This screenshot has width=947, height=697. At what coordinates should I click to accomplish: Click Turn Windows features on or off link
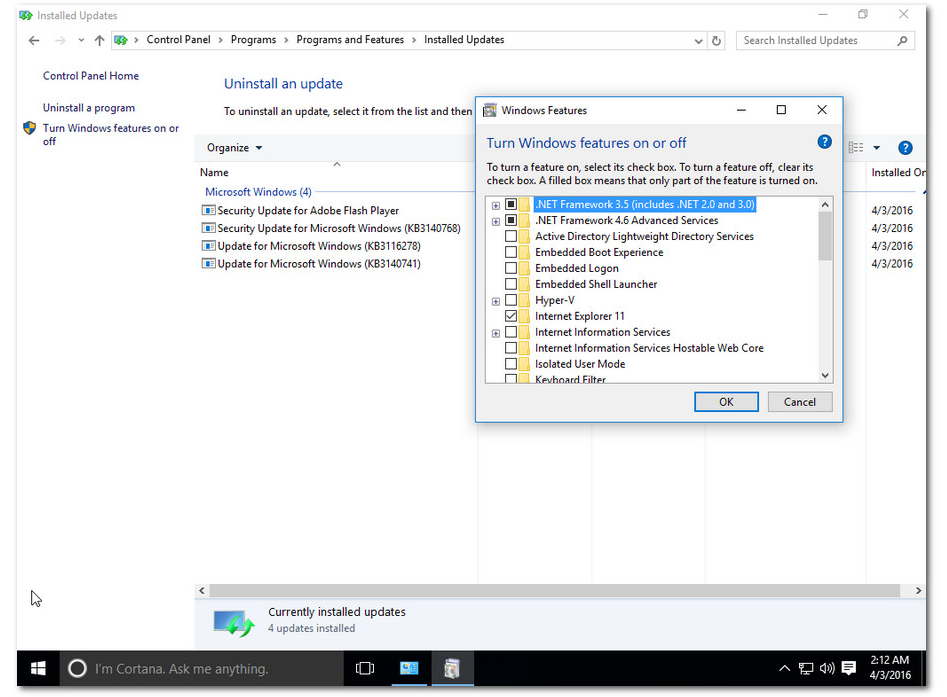click(111, 135)
